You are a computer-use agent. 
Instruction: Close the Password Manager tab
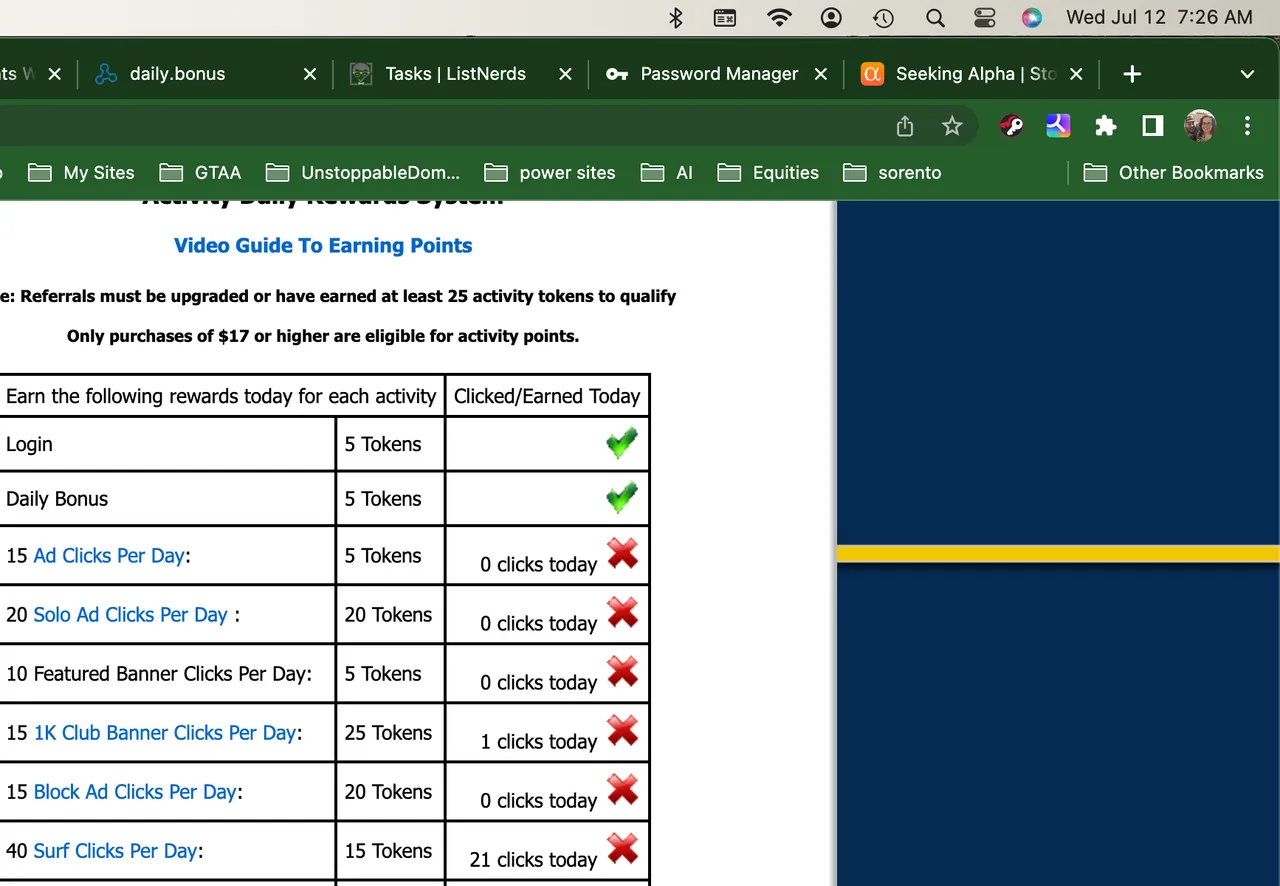pyautogui.click(x=821, y=74)
